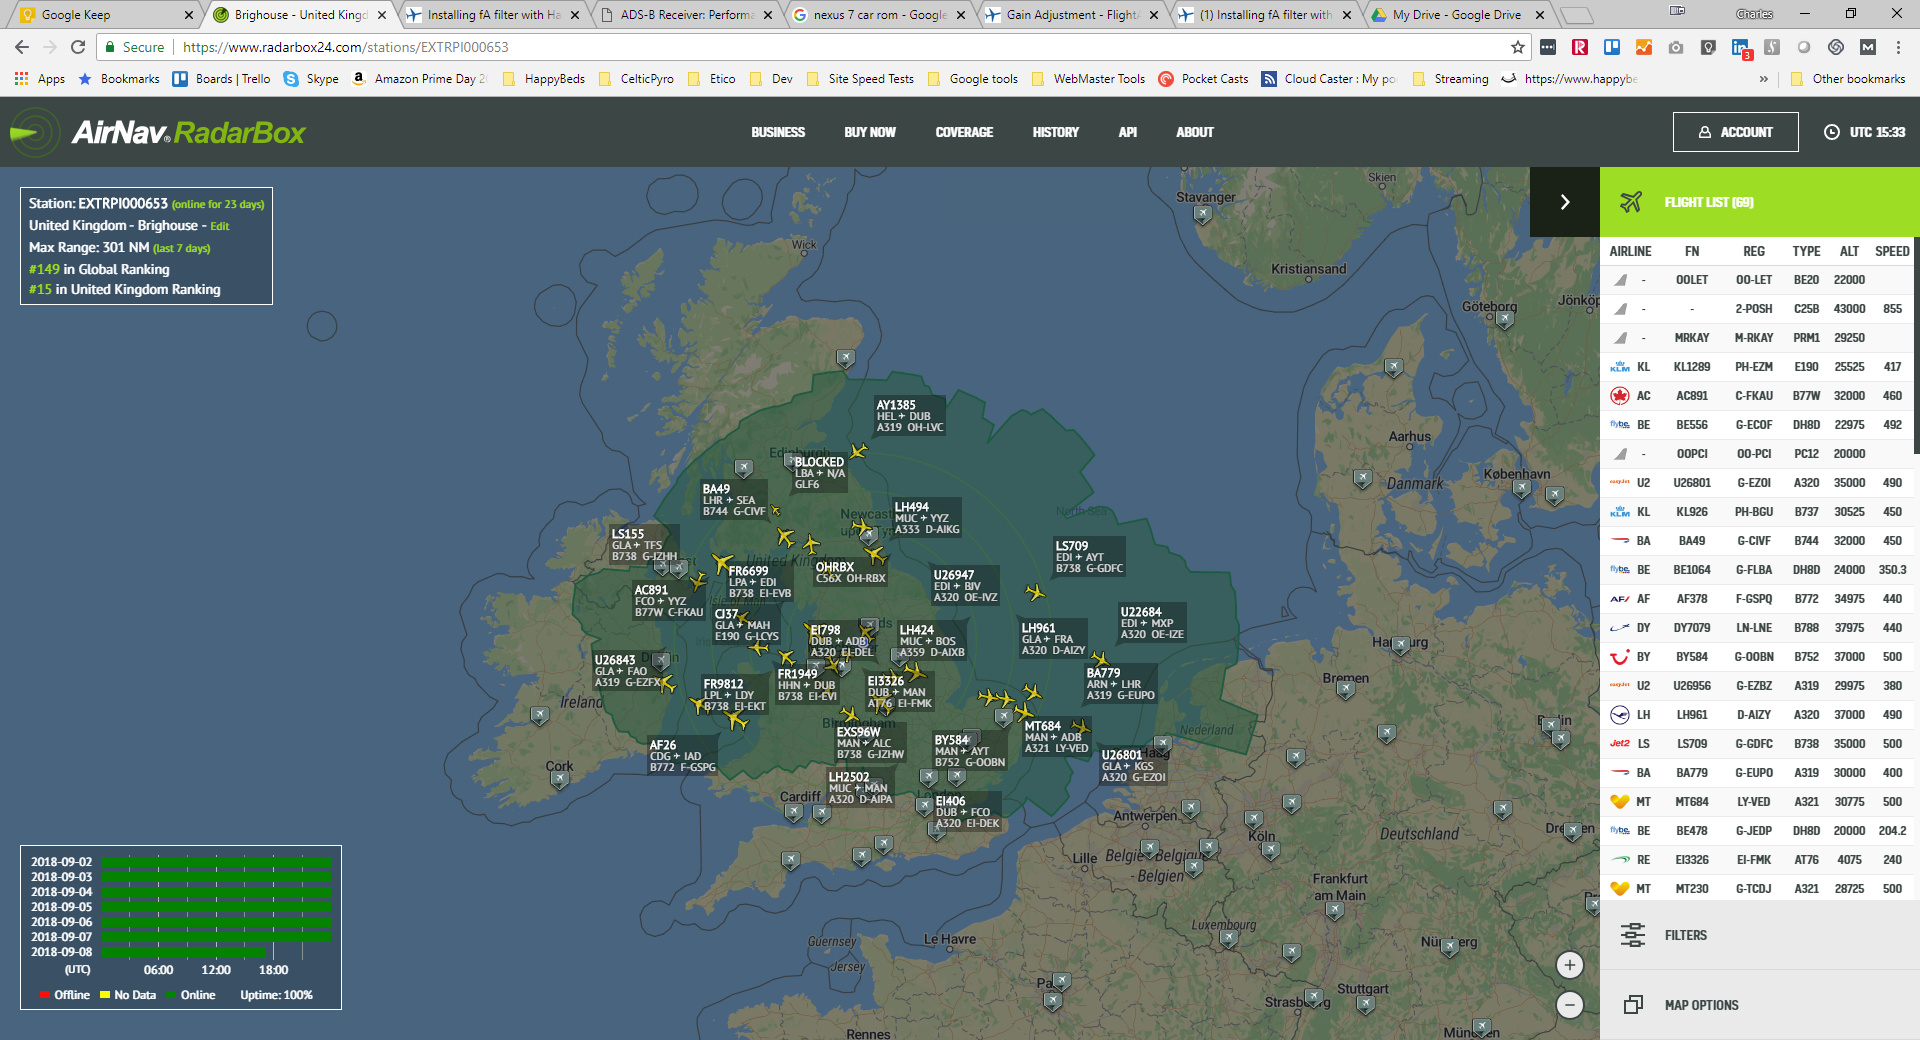Go to the Buy Now page
The height and width of the screenshot is (1040, 1920).
click(x=870, y=132)
